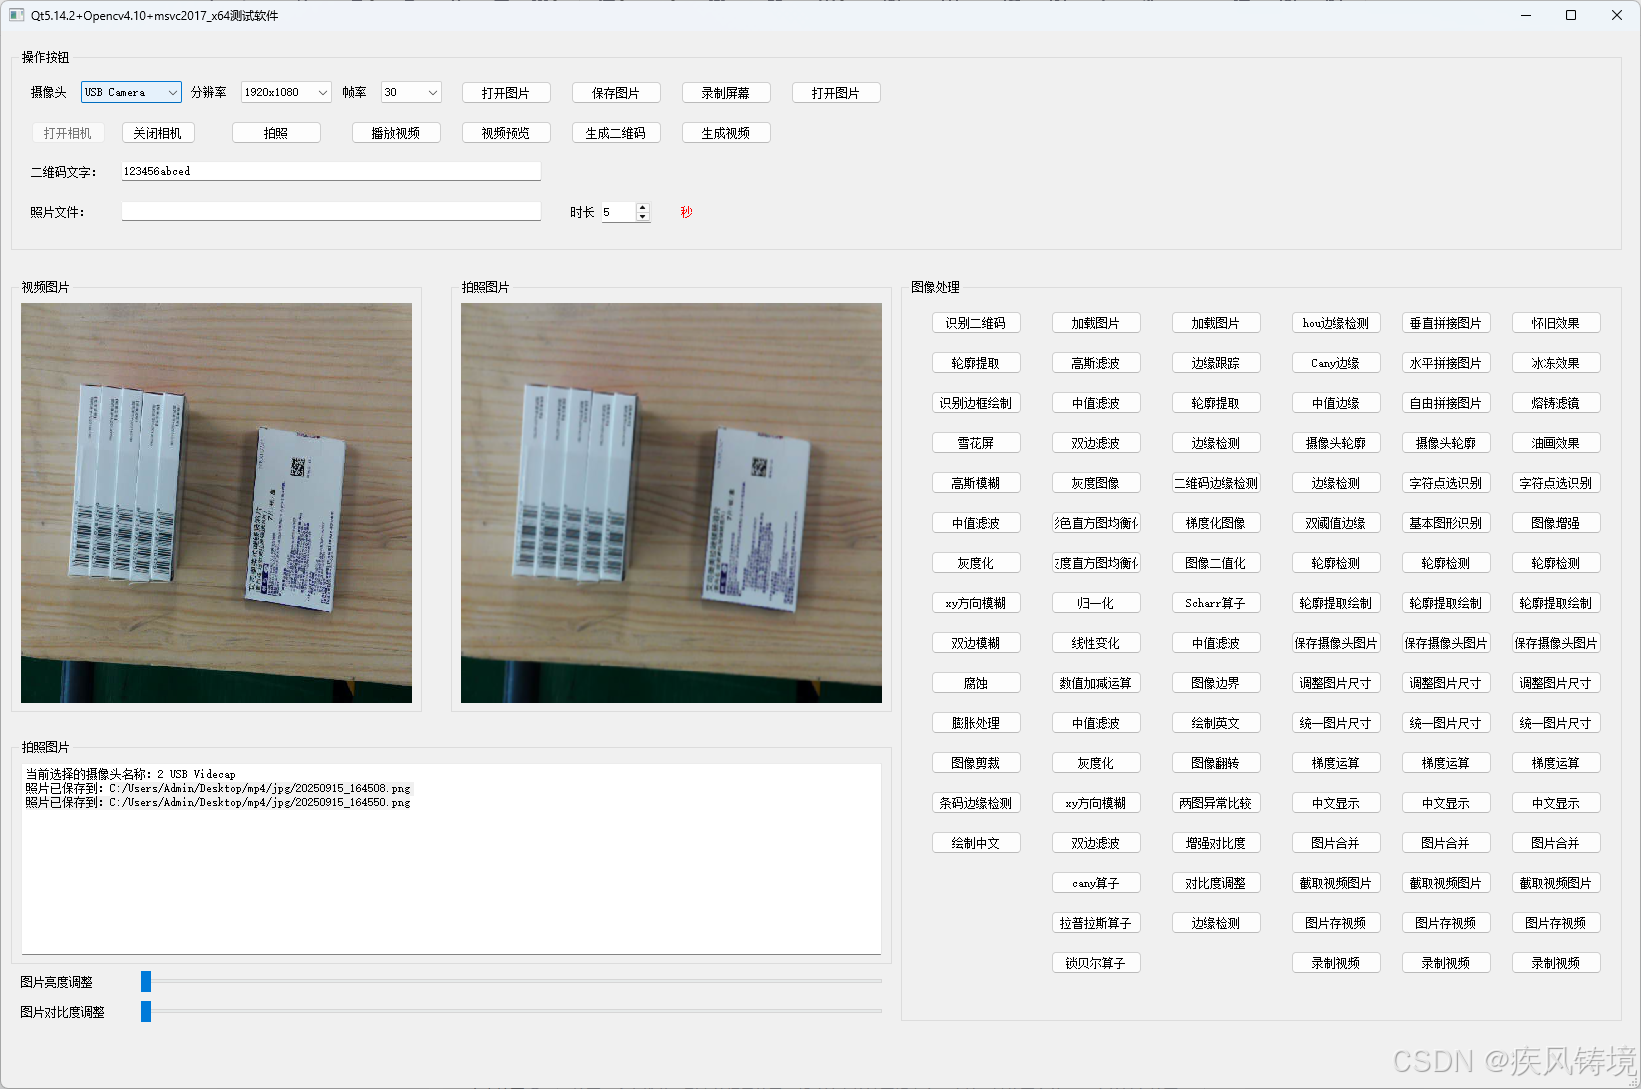Click the 双边模糊 button
The image size is (1641, 1089).
coord(976,643)
